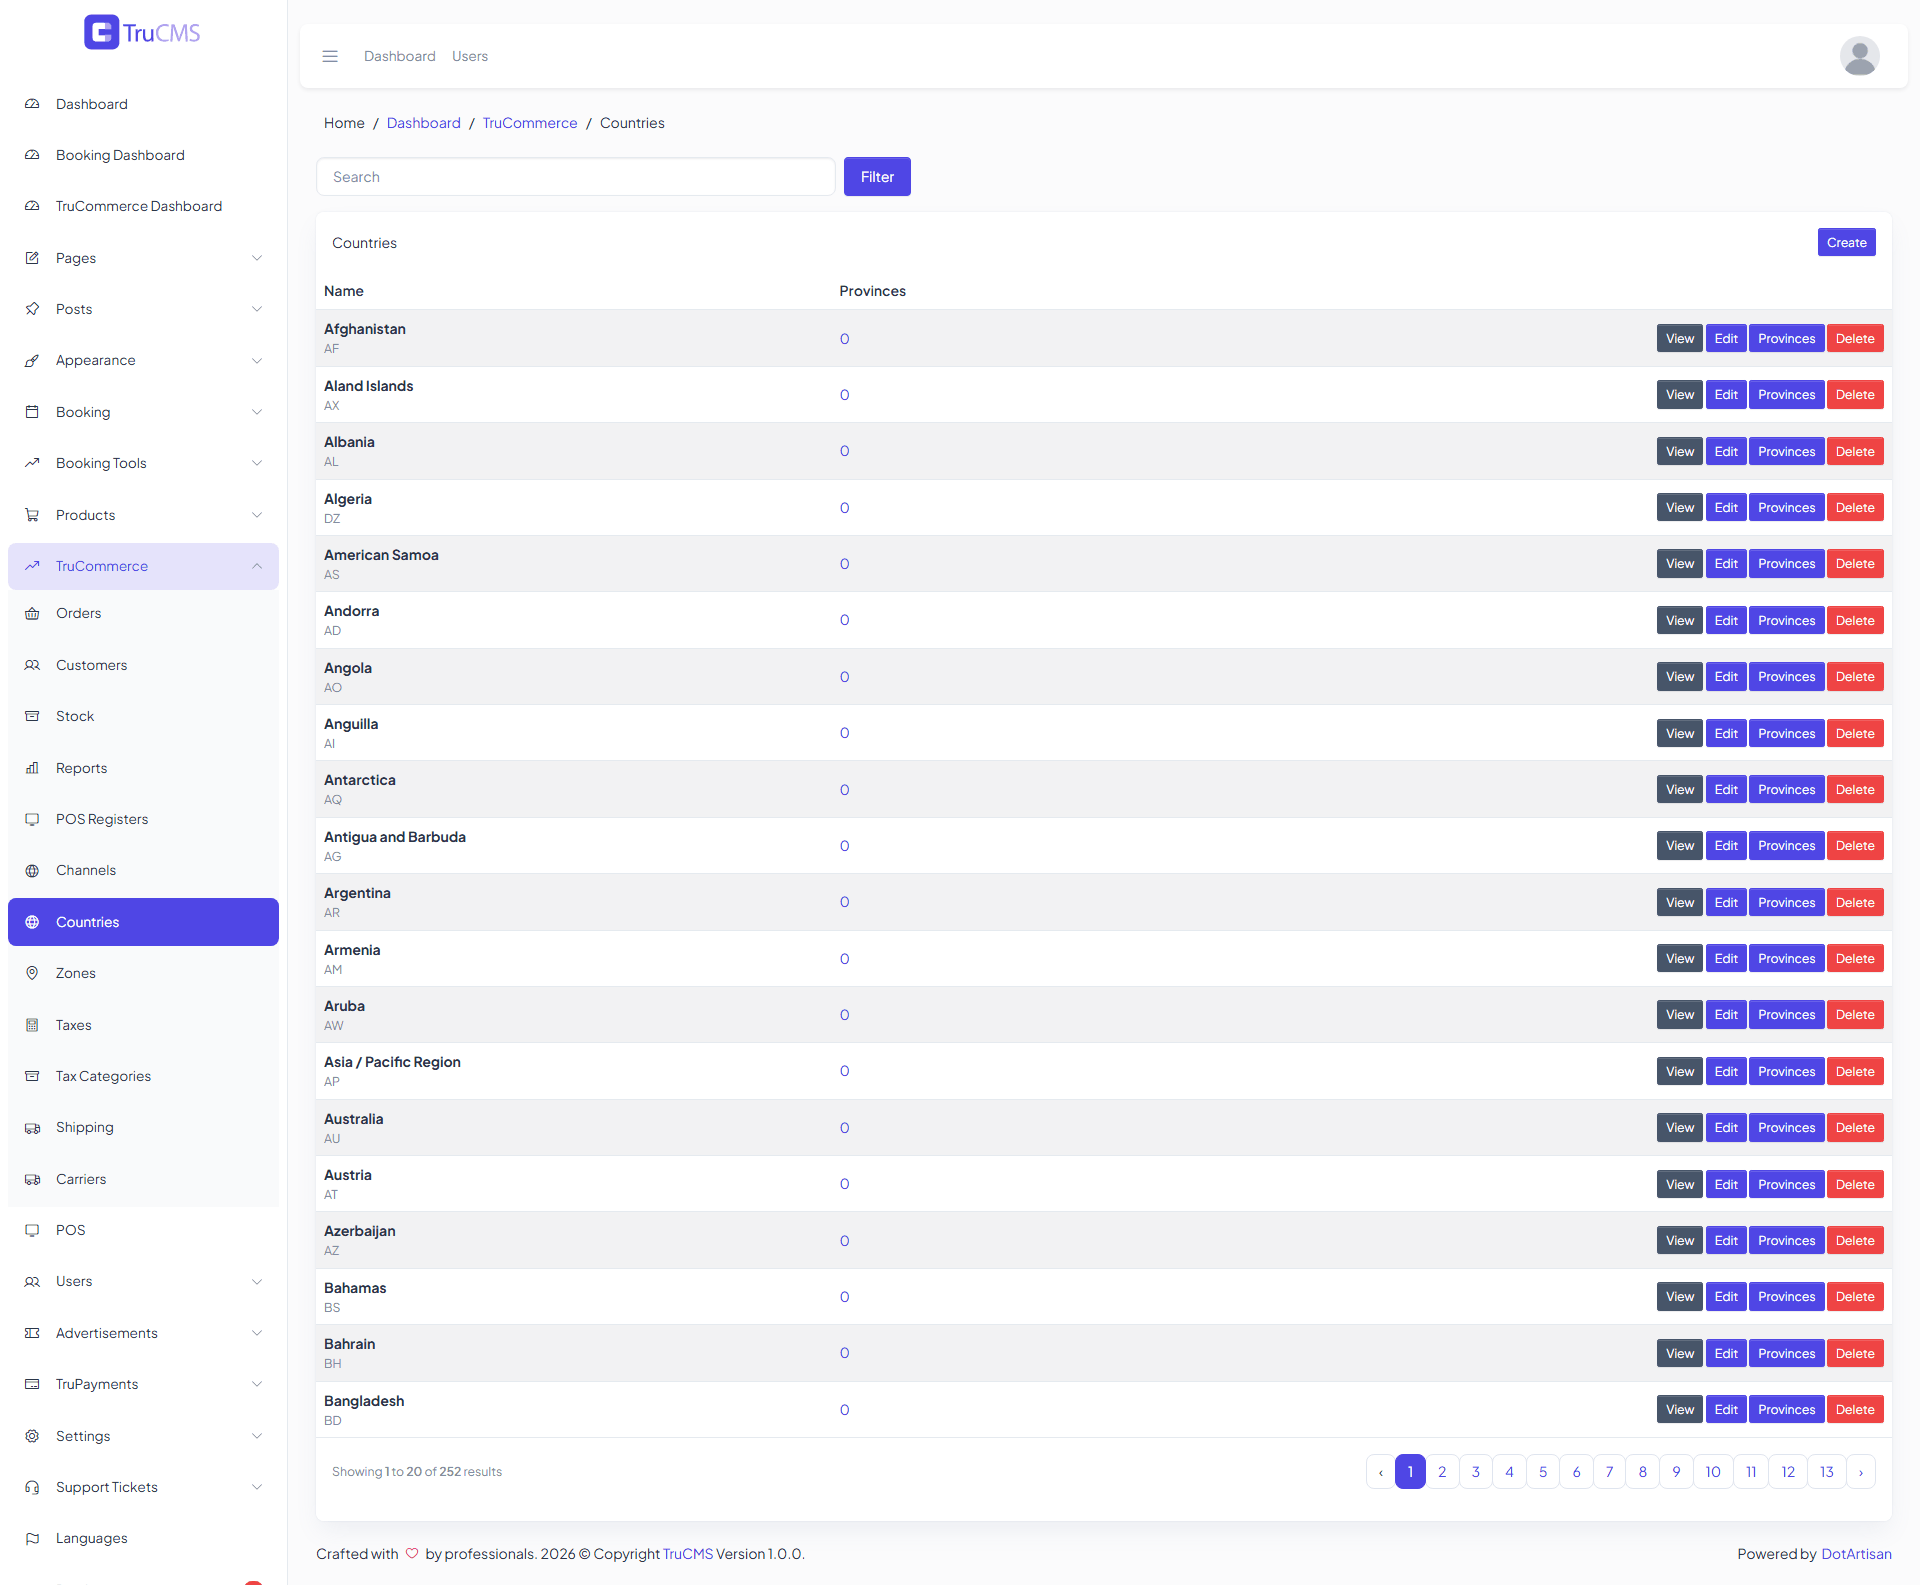View the Australia country details
Viewport: 1920px width, 1585px height.
pos(1680,1128)
